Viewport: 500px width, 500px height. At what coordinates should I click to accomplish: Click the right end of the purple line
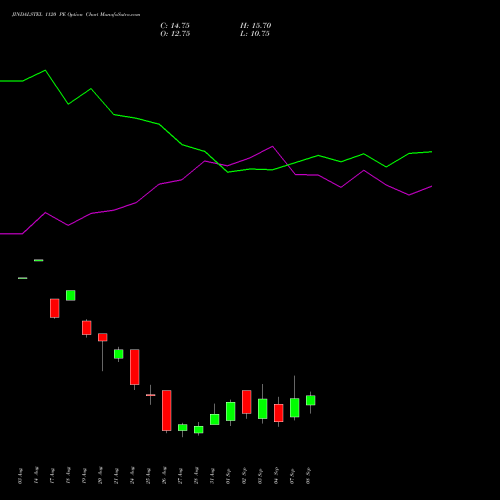tap(431, 187)
